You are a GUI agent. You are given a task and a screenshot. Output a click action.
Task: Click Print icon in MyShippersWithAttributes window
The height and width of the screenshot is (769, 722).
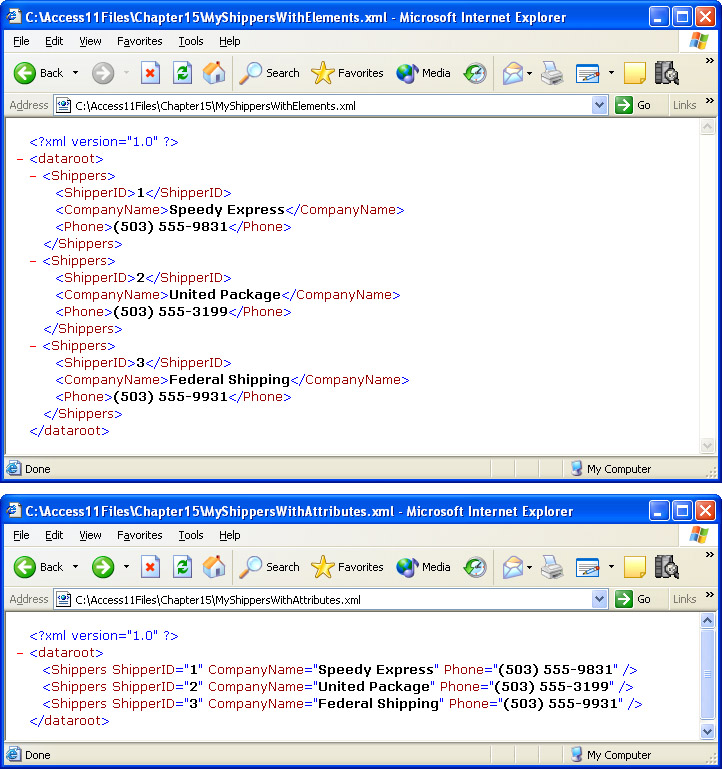(552, 567)
